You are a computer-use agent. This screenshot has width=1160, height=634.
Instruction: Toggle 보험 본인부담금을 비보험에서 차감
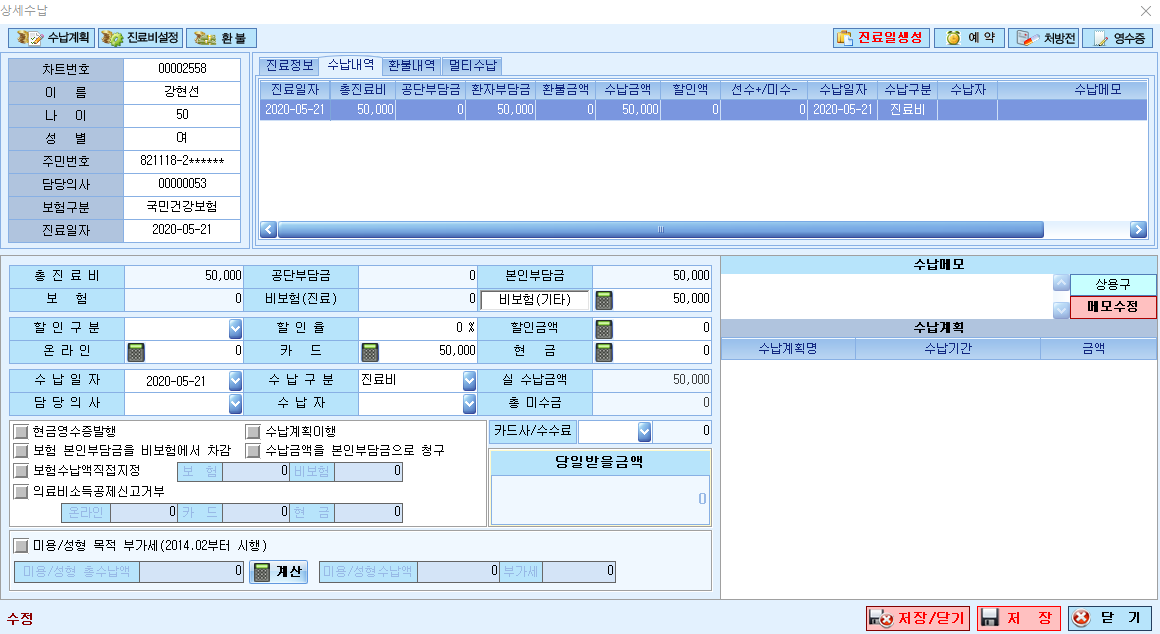tap(21, 451)
